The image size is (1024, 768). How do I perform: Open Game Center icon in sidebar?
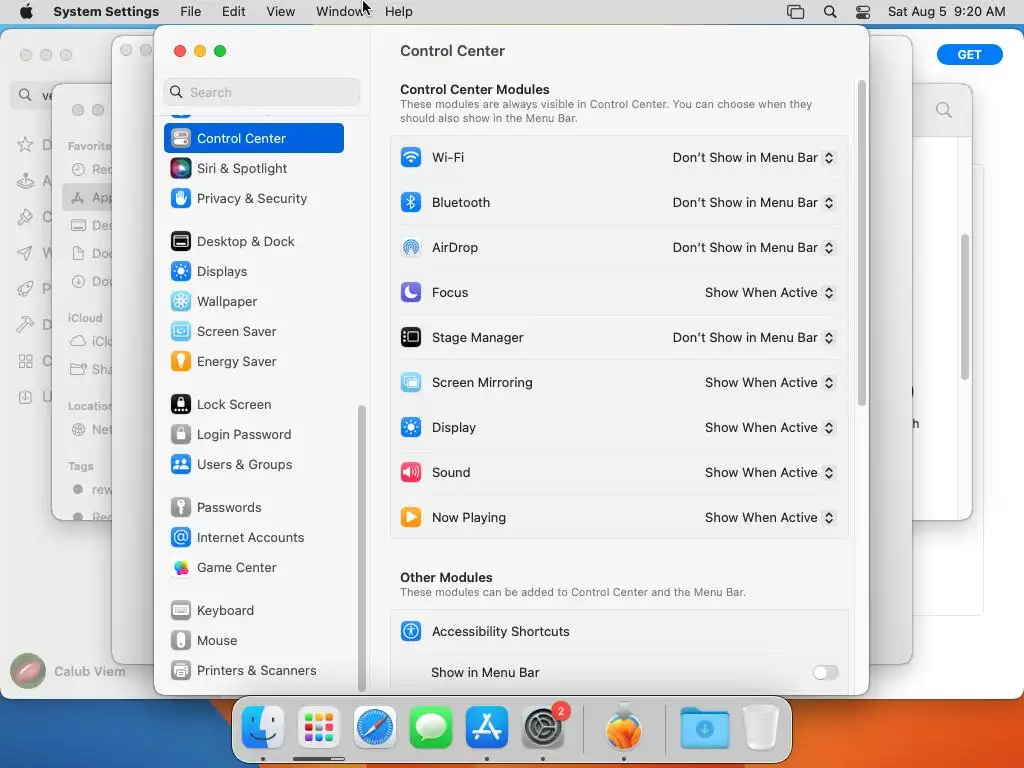pyautogui.click(x=181, y=568)
